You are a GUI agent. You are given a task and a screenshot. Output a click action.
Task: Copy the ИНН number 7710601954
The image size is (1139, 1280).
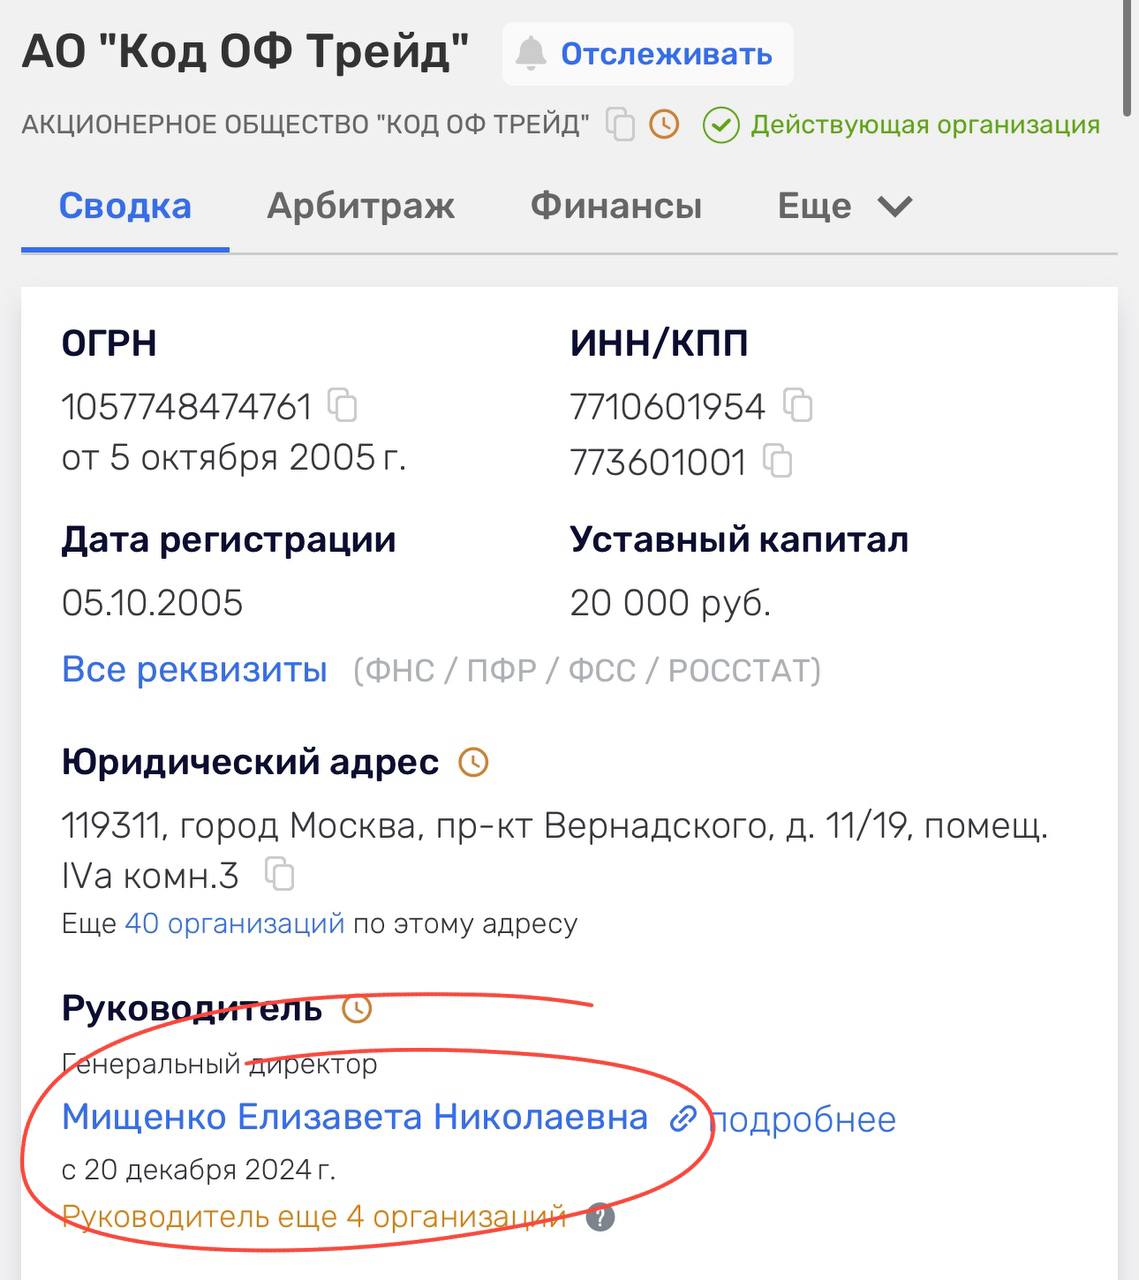click(x=798, y=406)
